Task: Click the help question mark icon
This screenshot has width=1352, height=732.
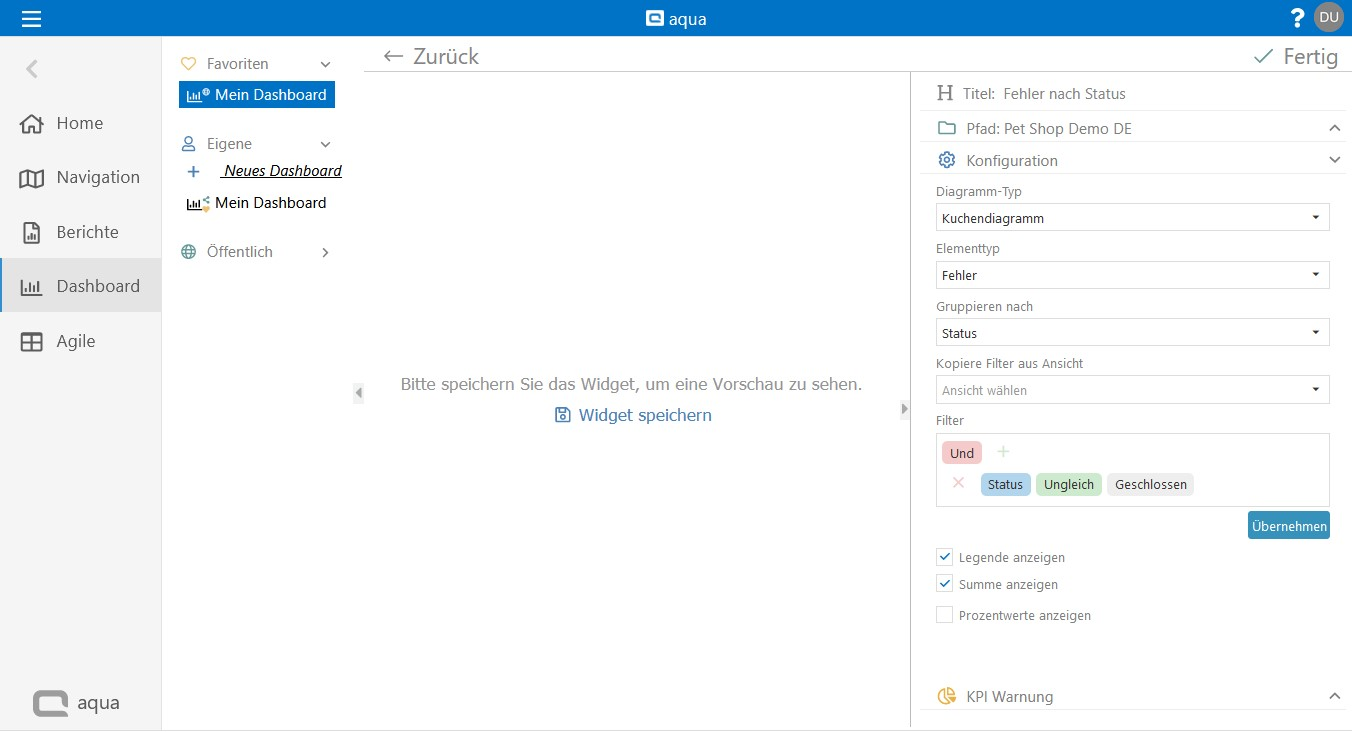Action: (x=1297, y=18)
